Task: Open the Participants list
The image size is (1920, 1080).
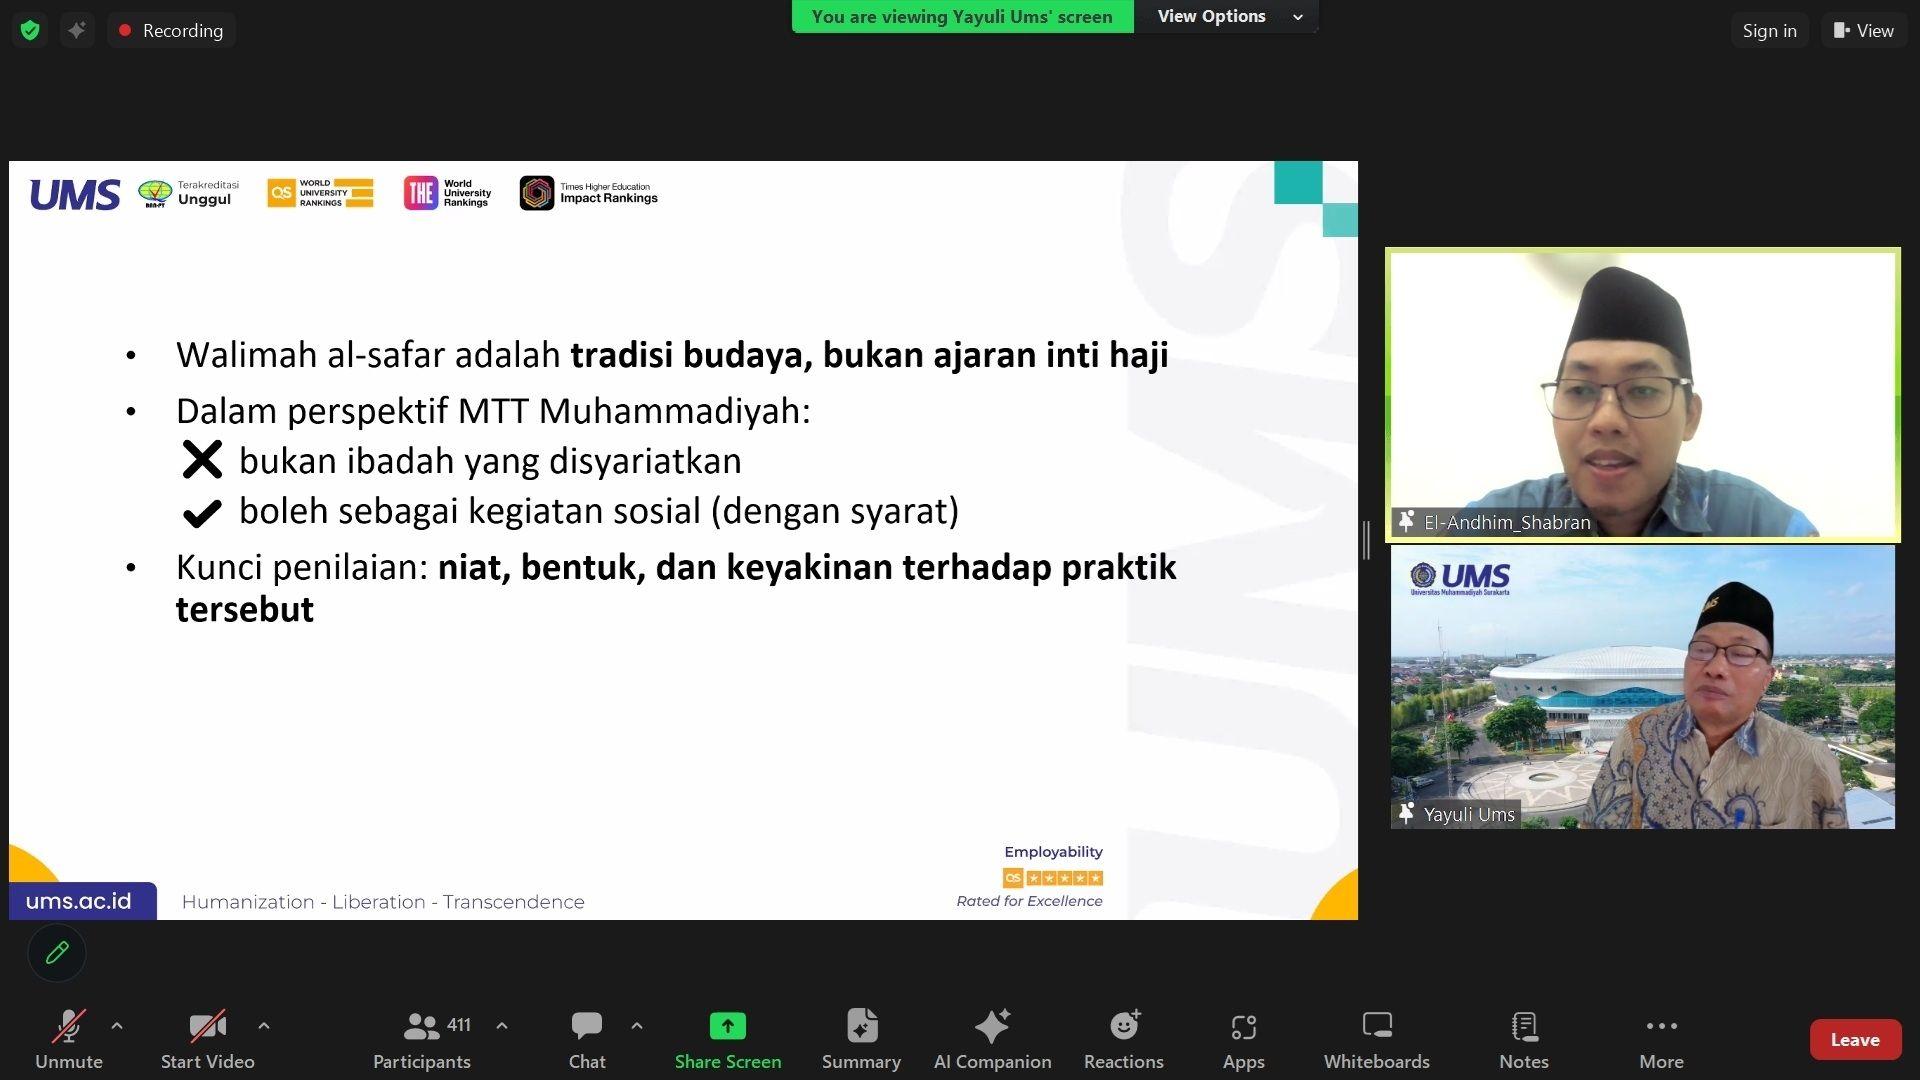Action: click(422, 1040)
